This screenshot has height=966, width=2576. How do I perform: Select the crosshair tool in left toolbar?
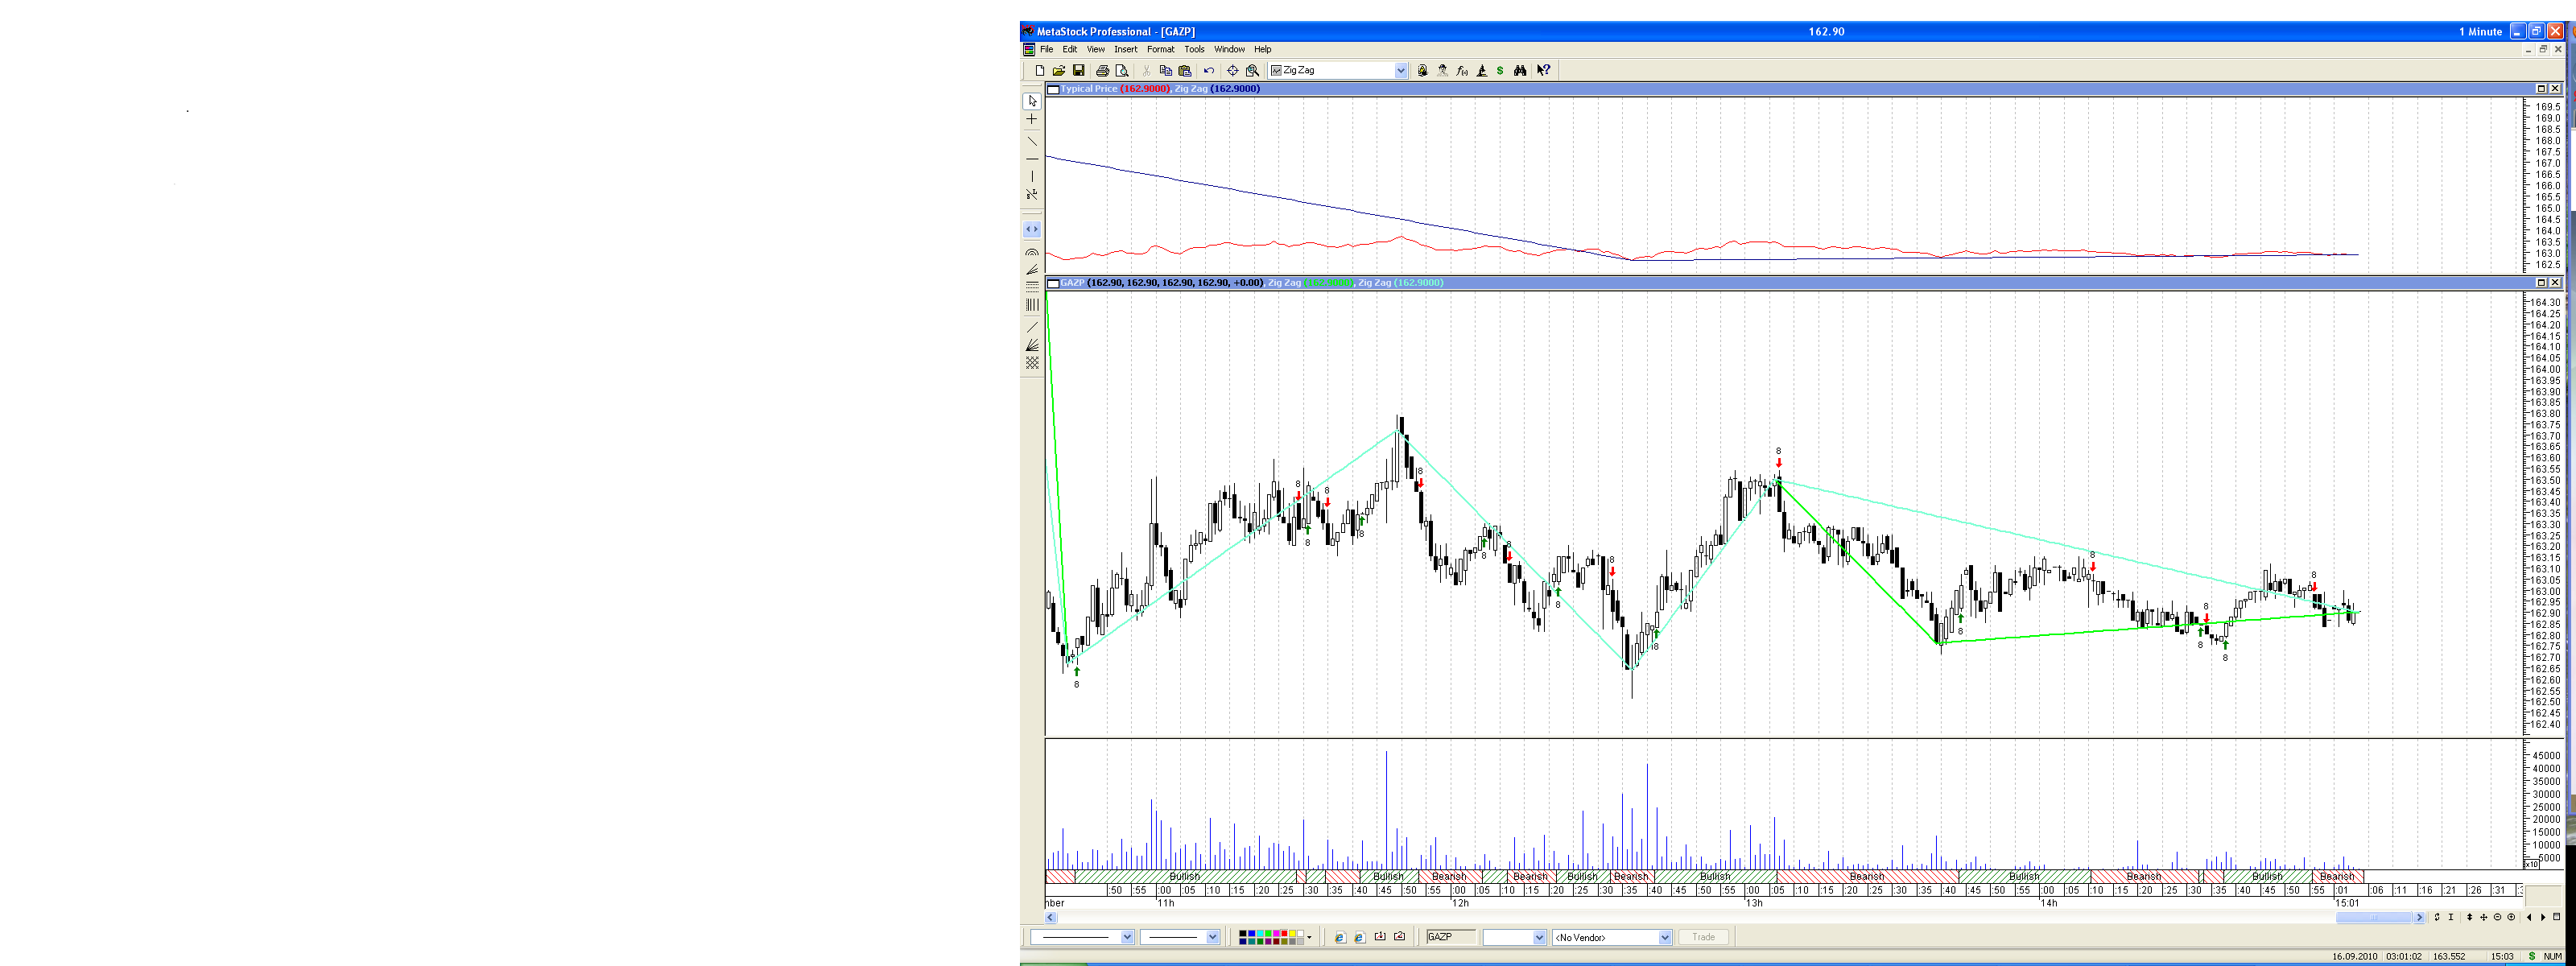[x=1032, y=119]
